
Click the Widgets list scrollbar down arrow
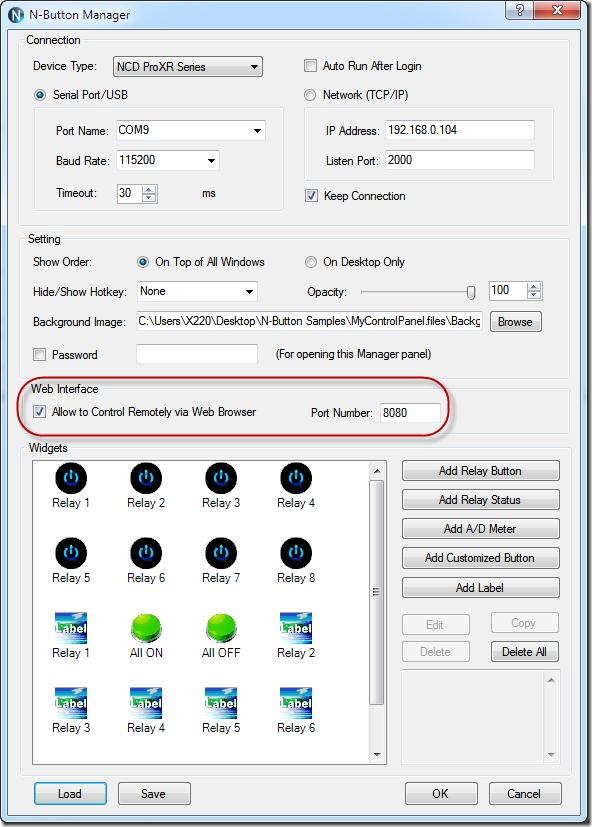coord(377,755)
